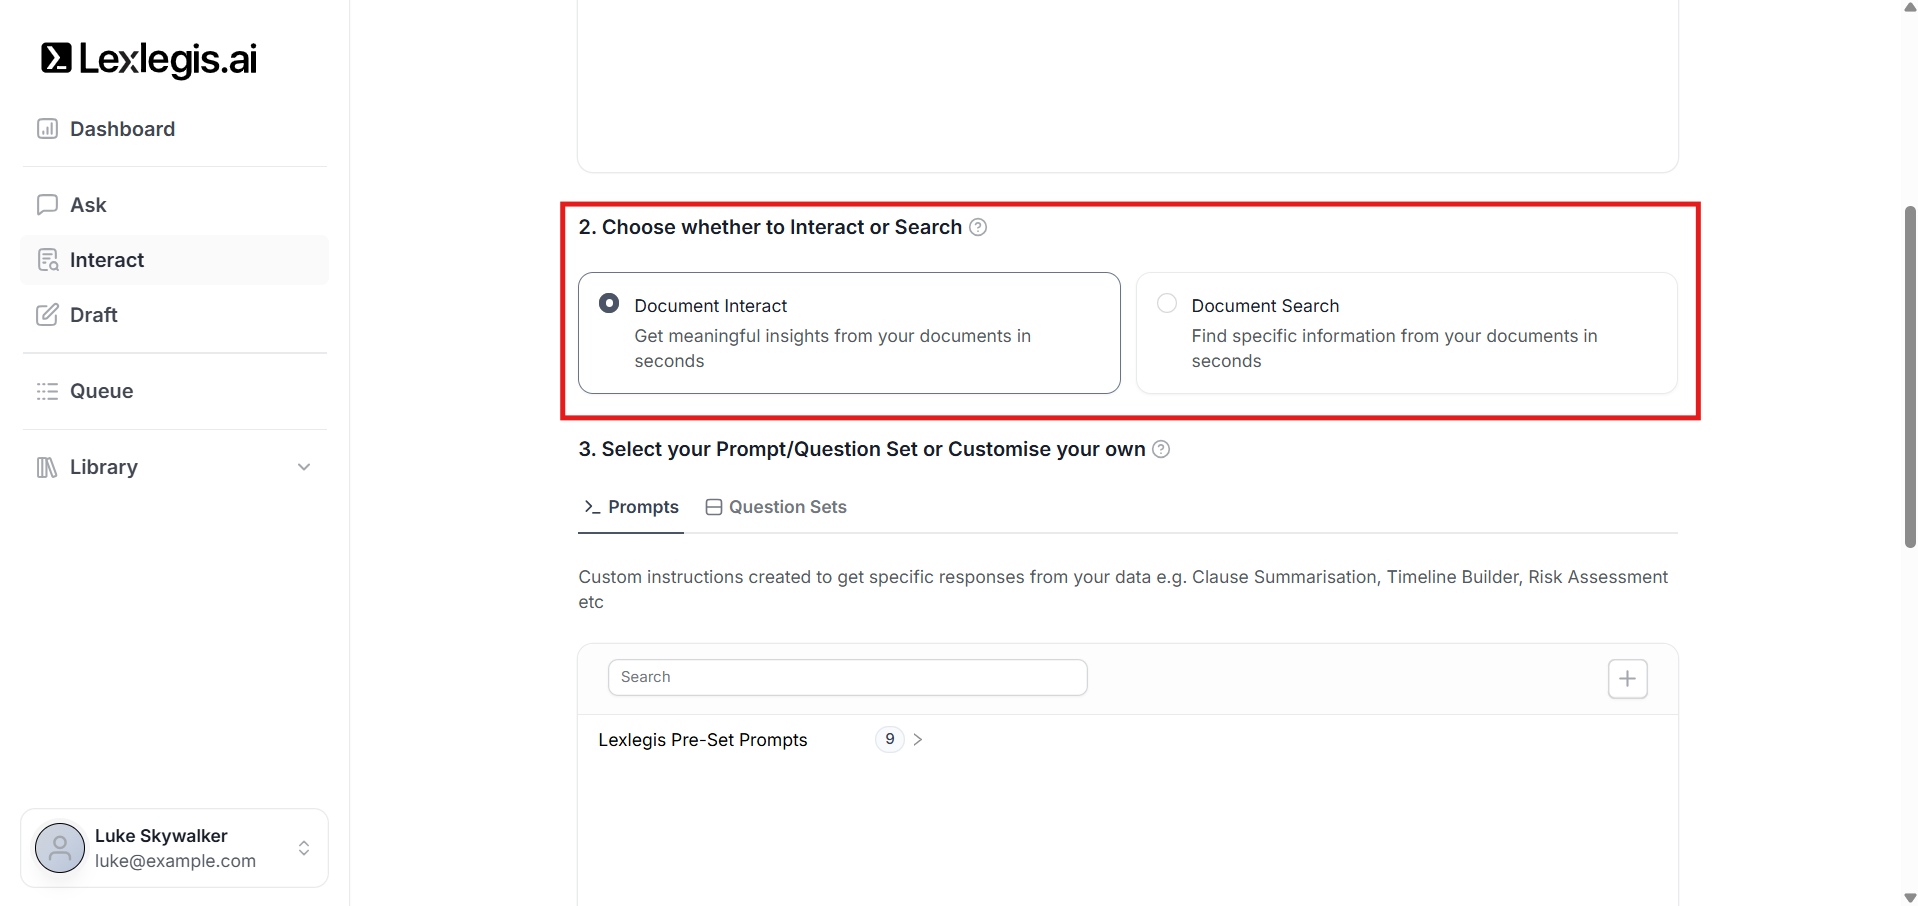Expand the Library menu chevron
The width and height of the screenshot is (1918, 906).
coord(304,467)
